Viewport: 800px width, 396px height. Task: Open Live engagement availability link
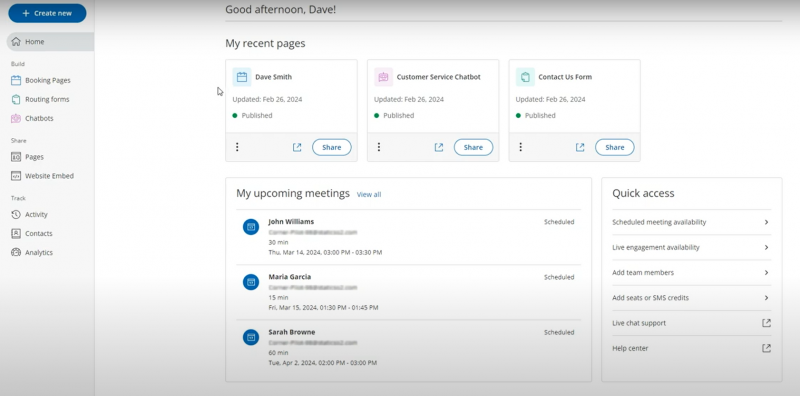656,248
